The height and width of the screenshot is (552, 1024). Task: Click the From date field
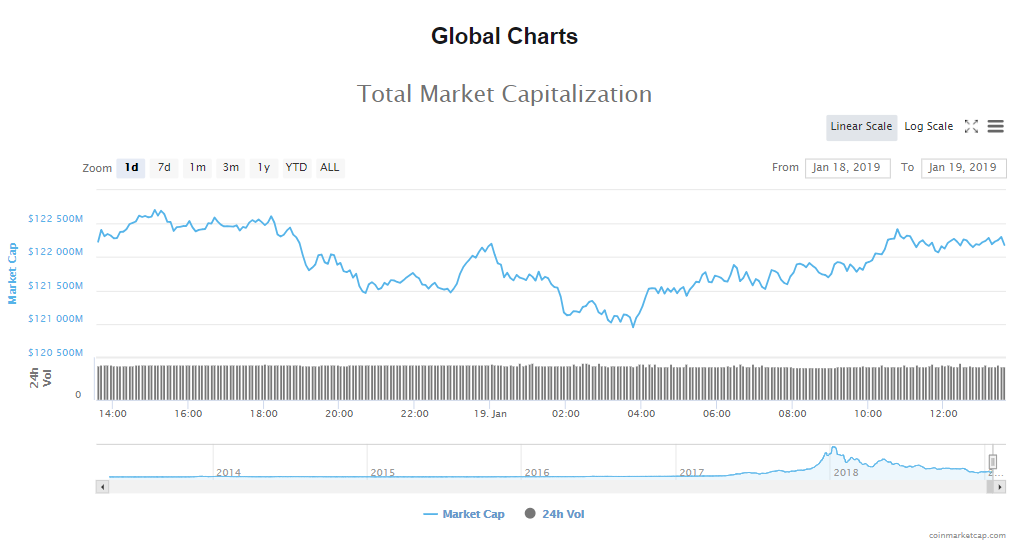pyautogui.click(x=847, y=168)
